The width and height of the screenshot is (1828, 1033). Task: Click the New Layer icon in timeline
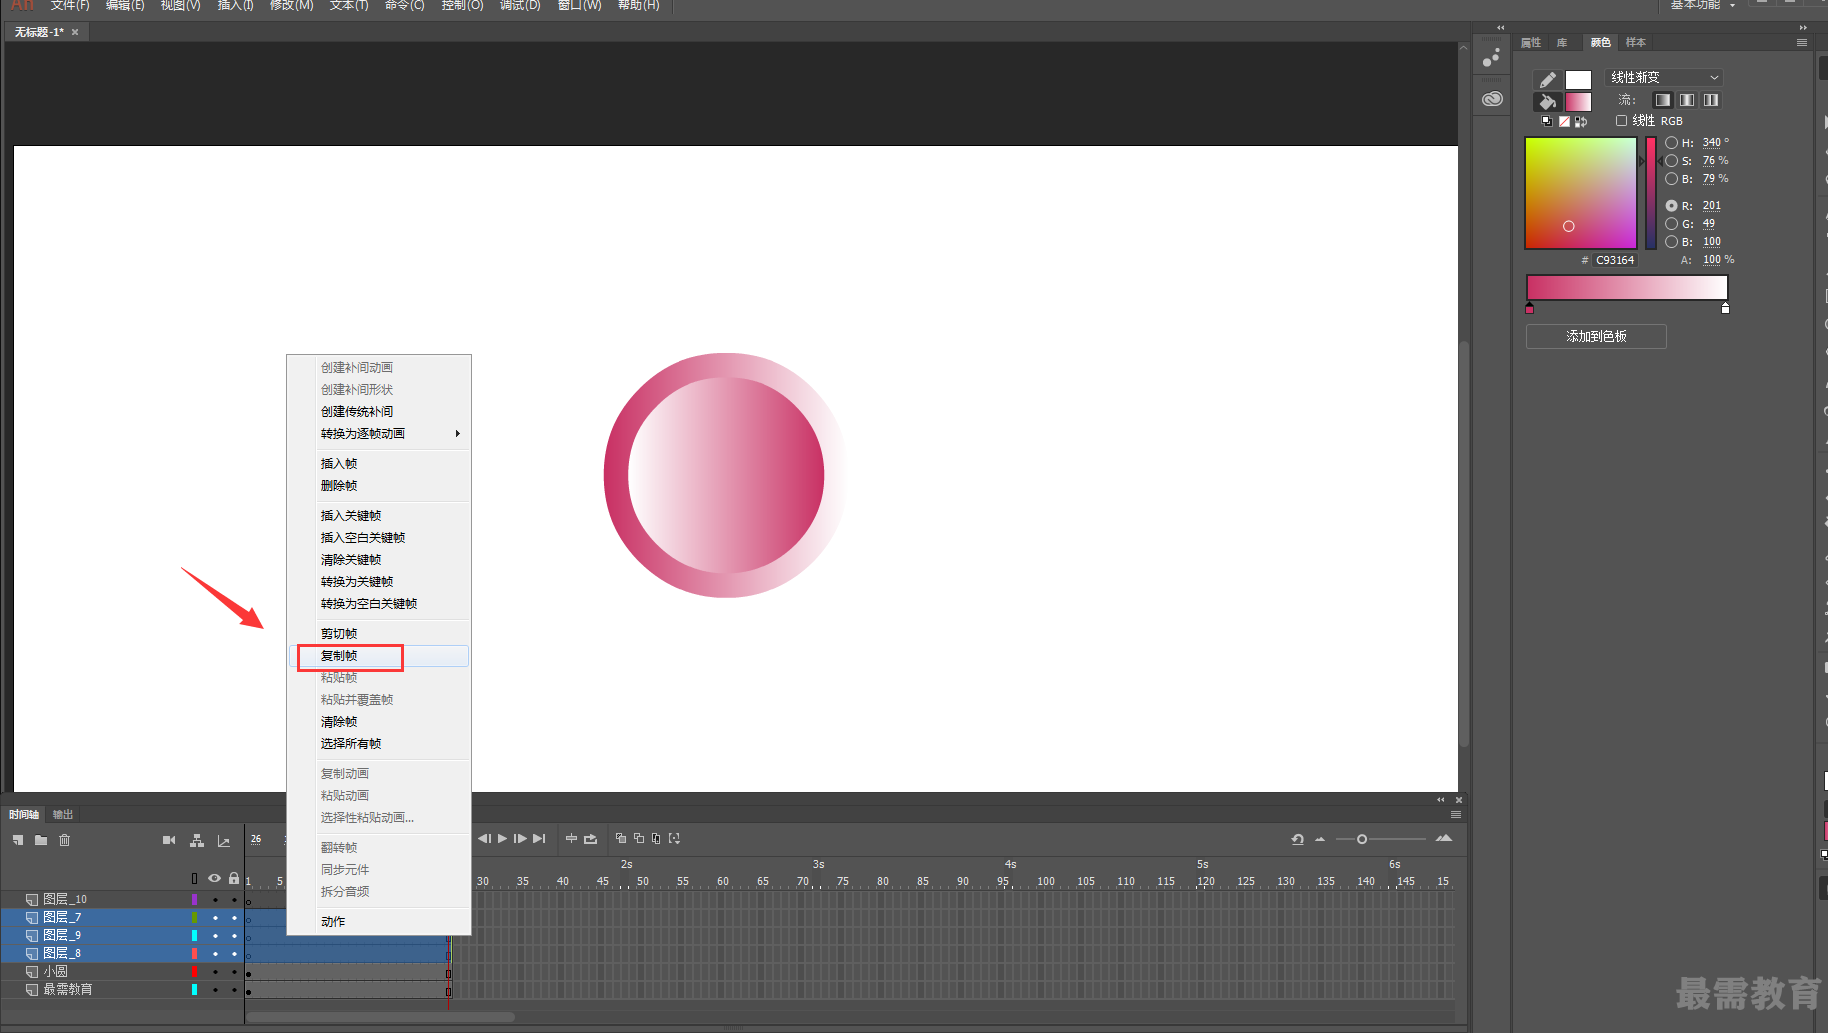(18, 840)
